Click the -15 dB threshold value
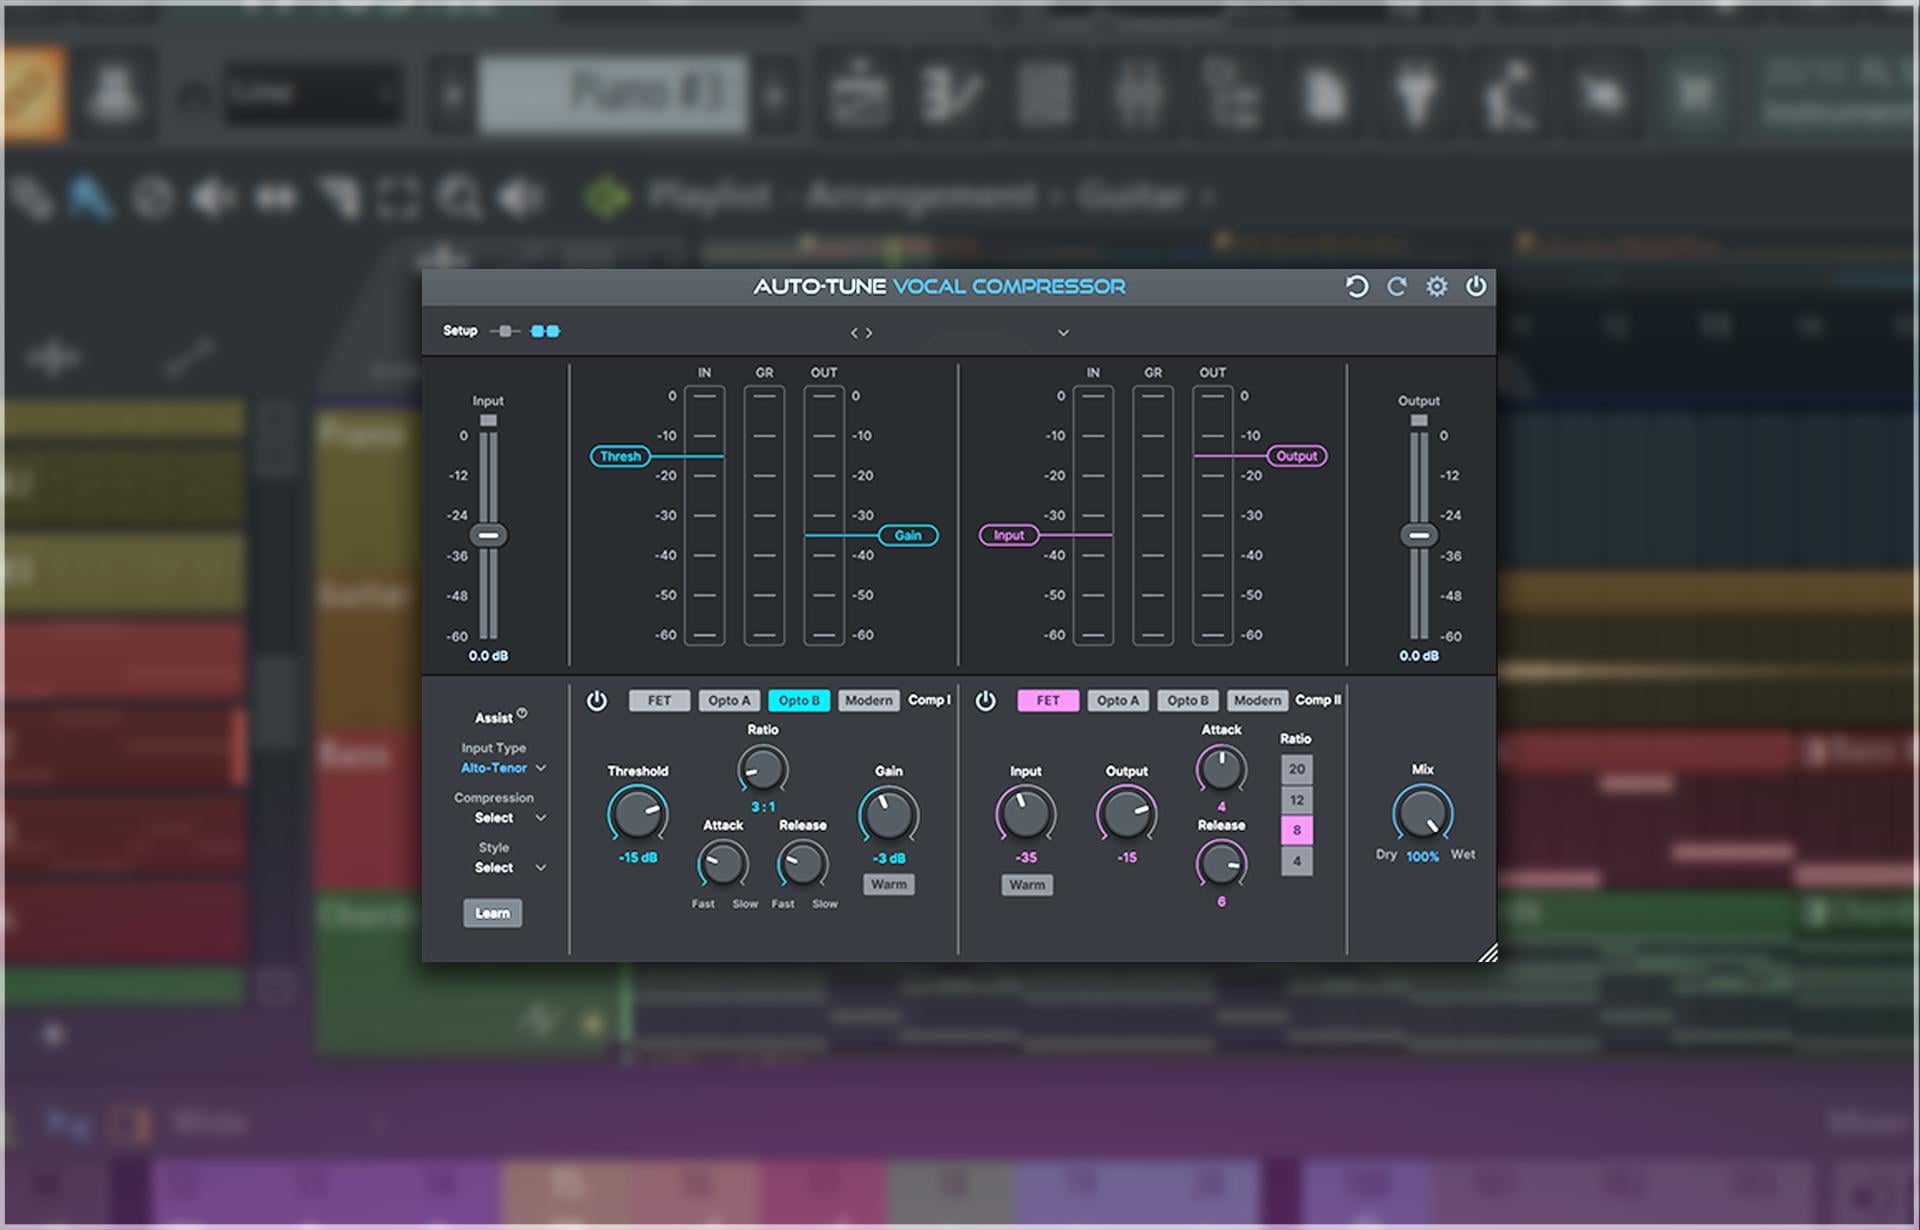The image size is (1920, 1230). [638, 858]
